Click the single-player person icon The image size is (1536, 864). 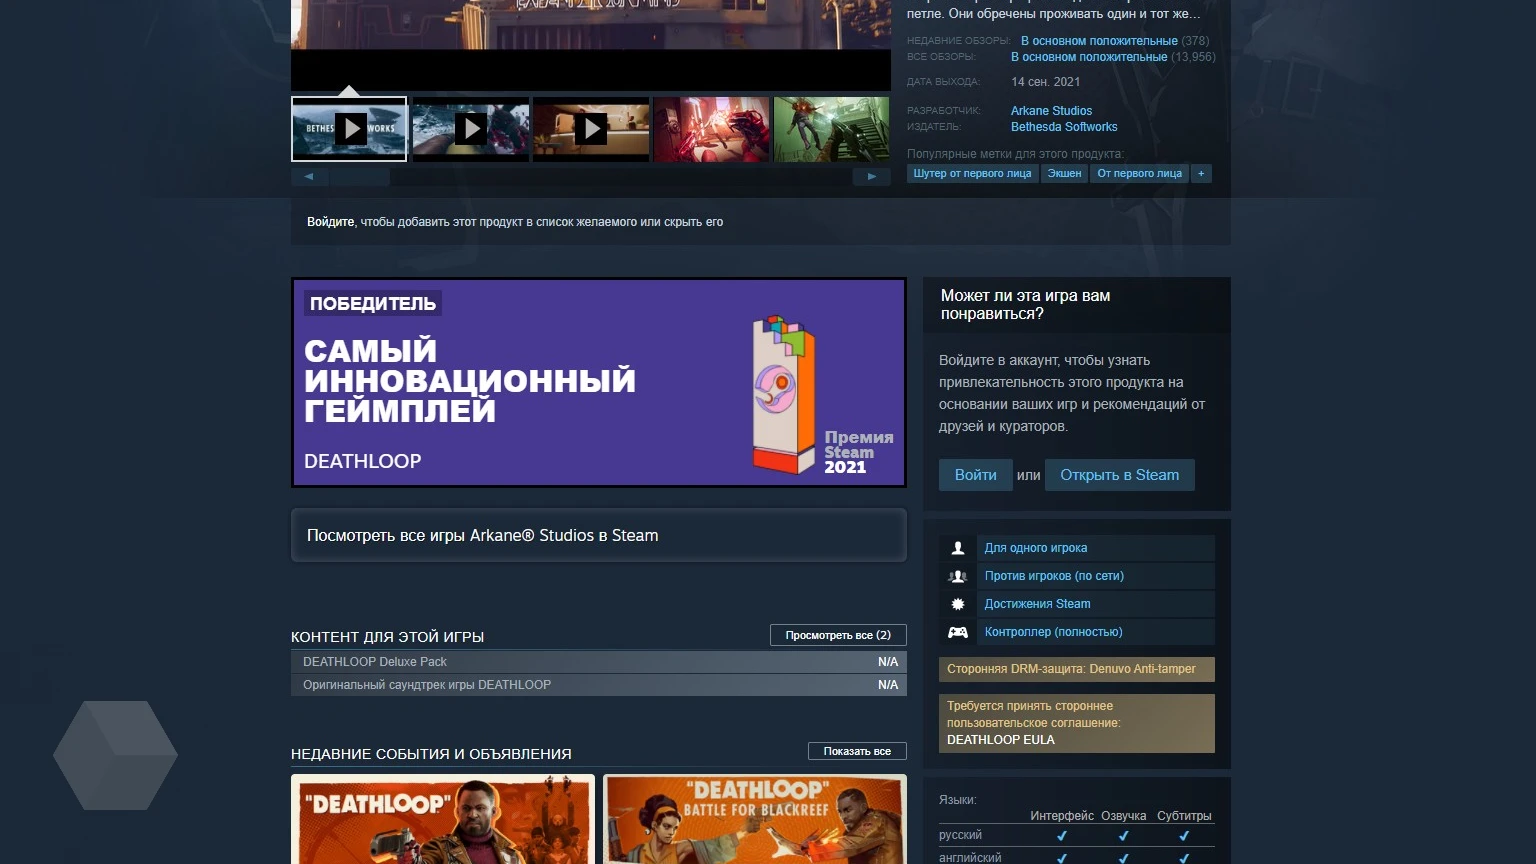coord(958,548)
